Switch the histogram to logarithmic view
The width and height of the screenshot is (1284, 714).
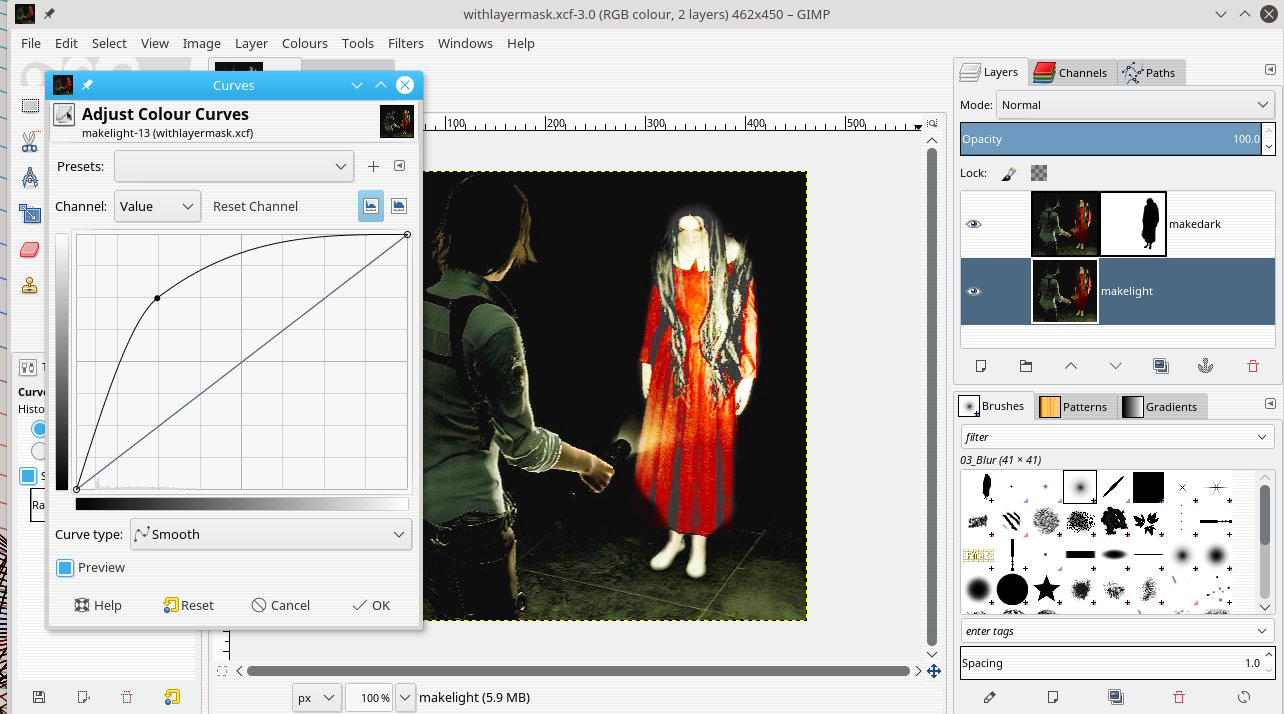(x=399, y=206)
